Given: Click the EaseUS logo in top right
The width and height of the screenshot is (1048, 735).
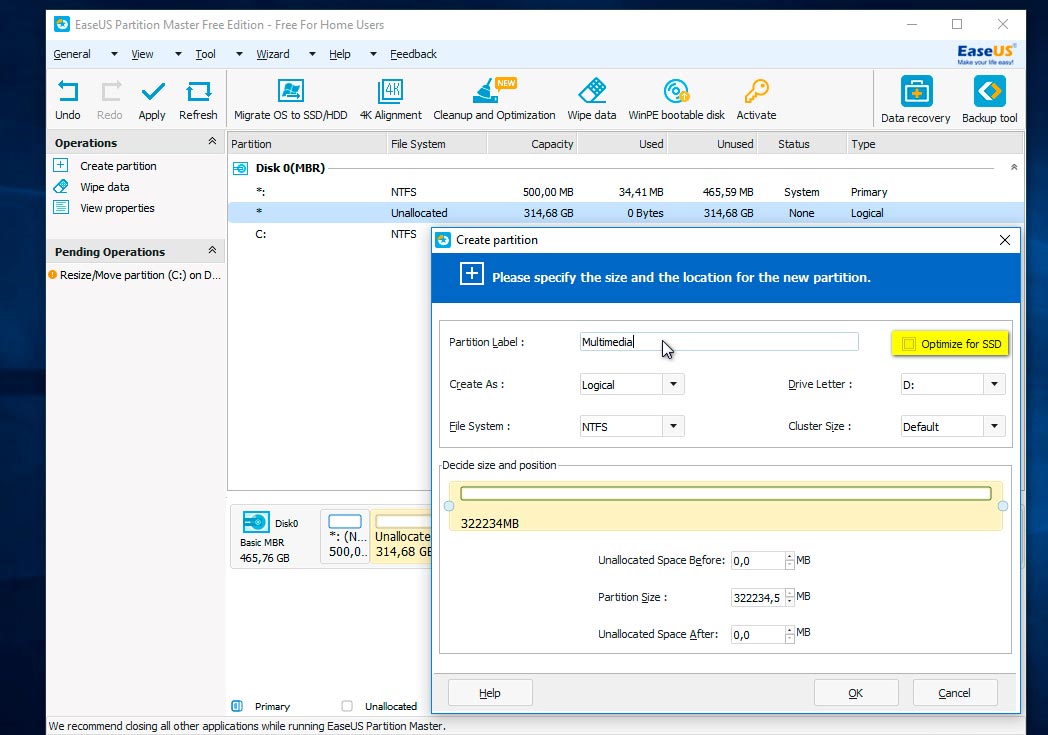Looking at the screenshot, I should pos(986,54).
